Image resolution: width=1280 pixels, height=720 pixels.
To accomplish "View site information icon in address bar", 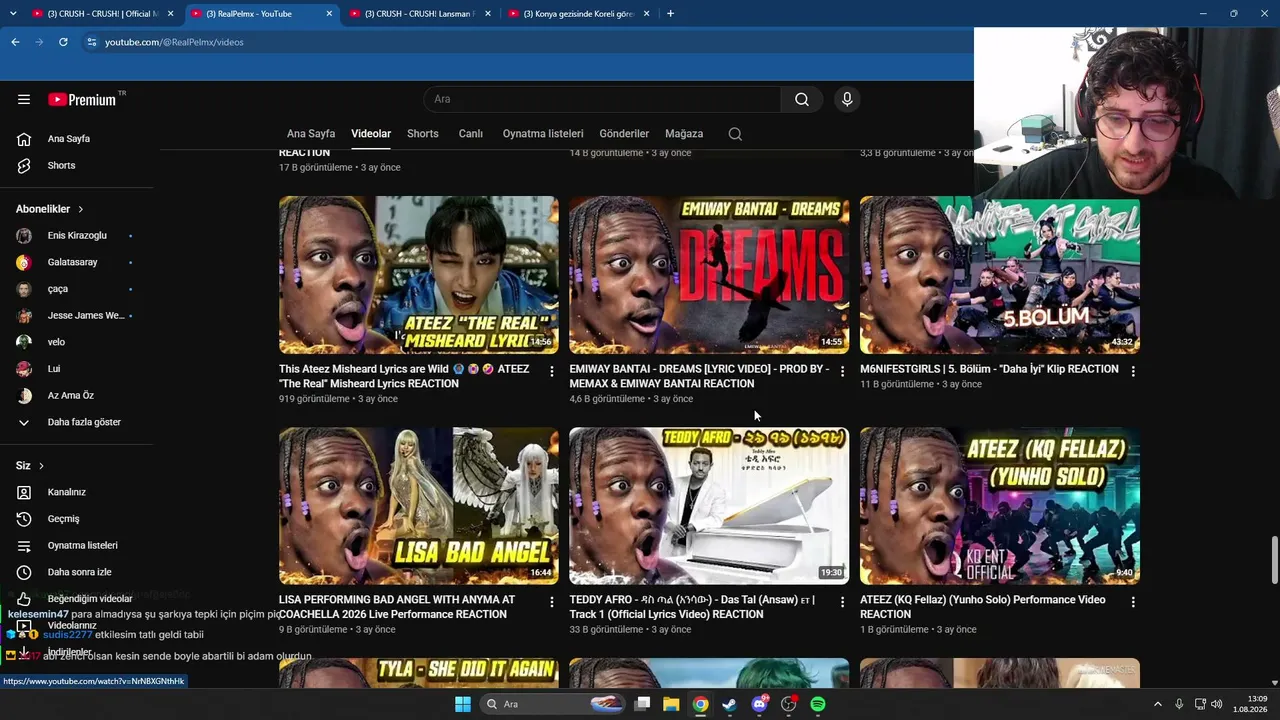I will tap(92, 42).
